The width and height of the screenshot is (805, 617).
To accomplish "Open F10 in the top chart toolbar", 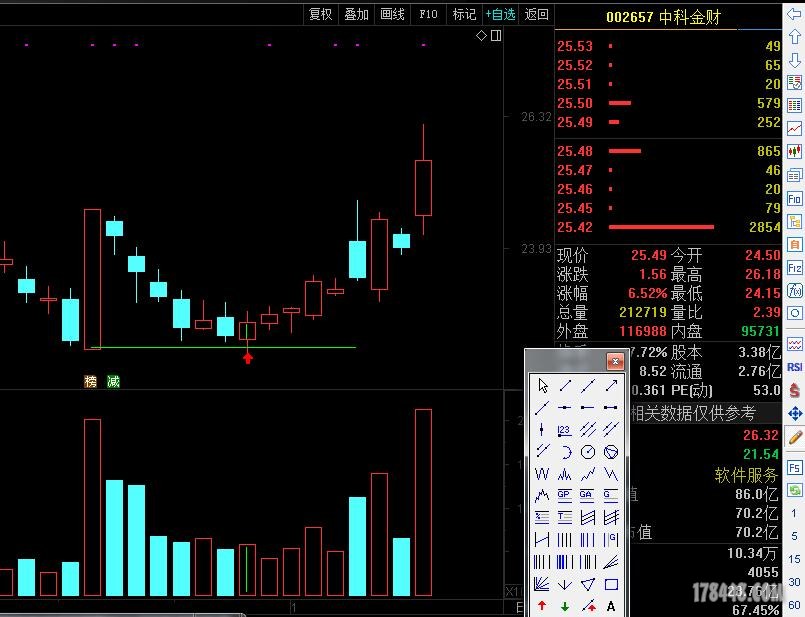I will point(428,14).
